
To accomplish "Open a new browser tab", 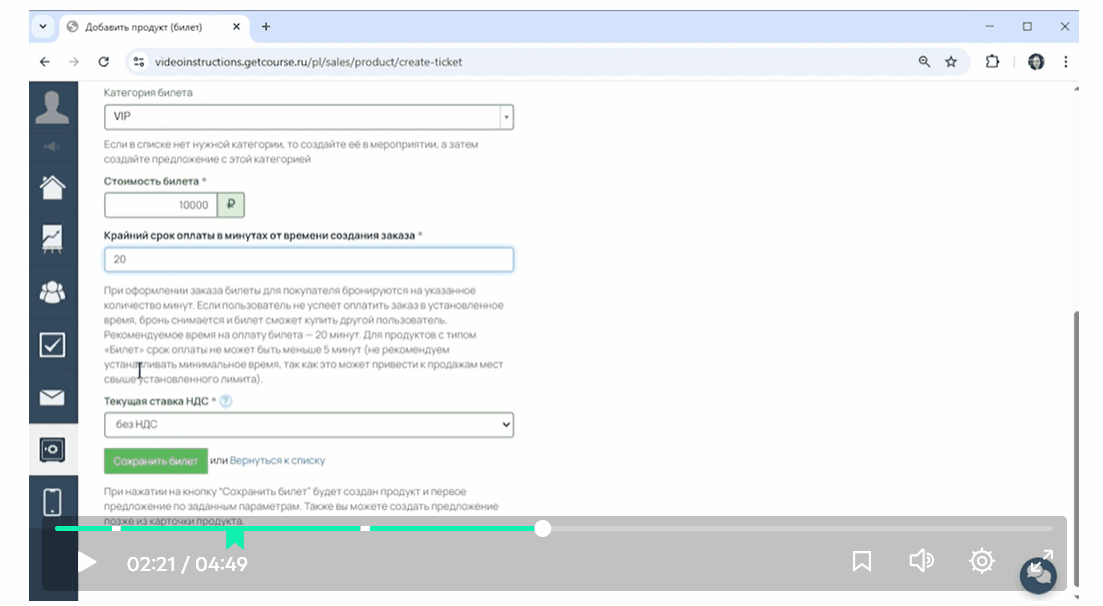I will pos(266,27).
